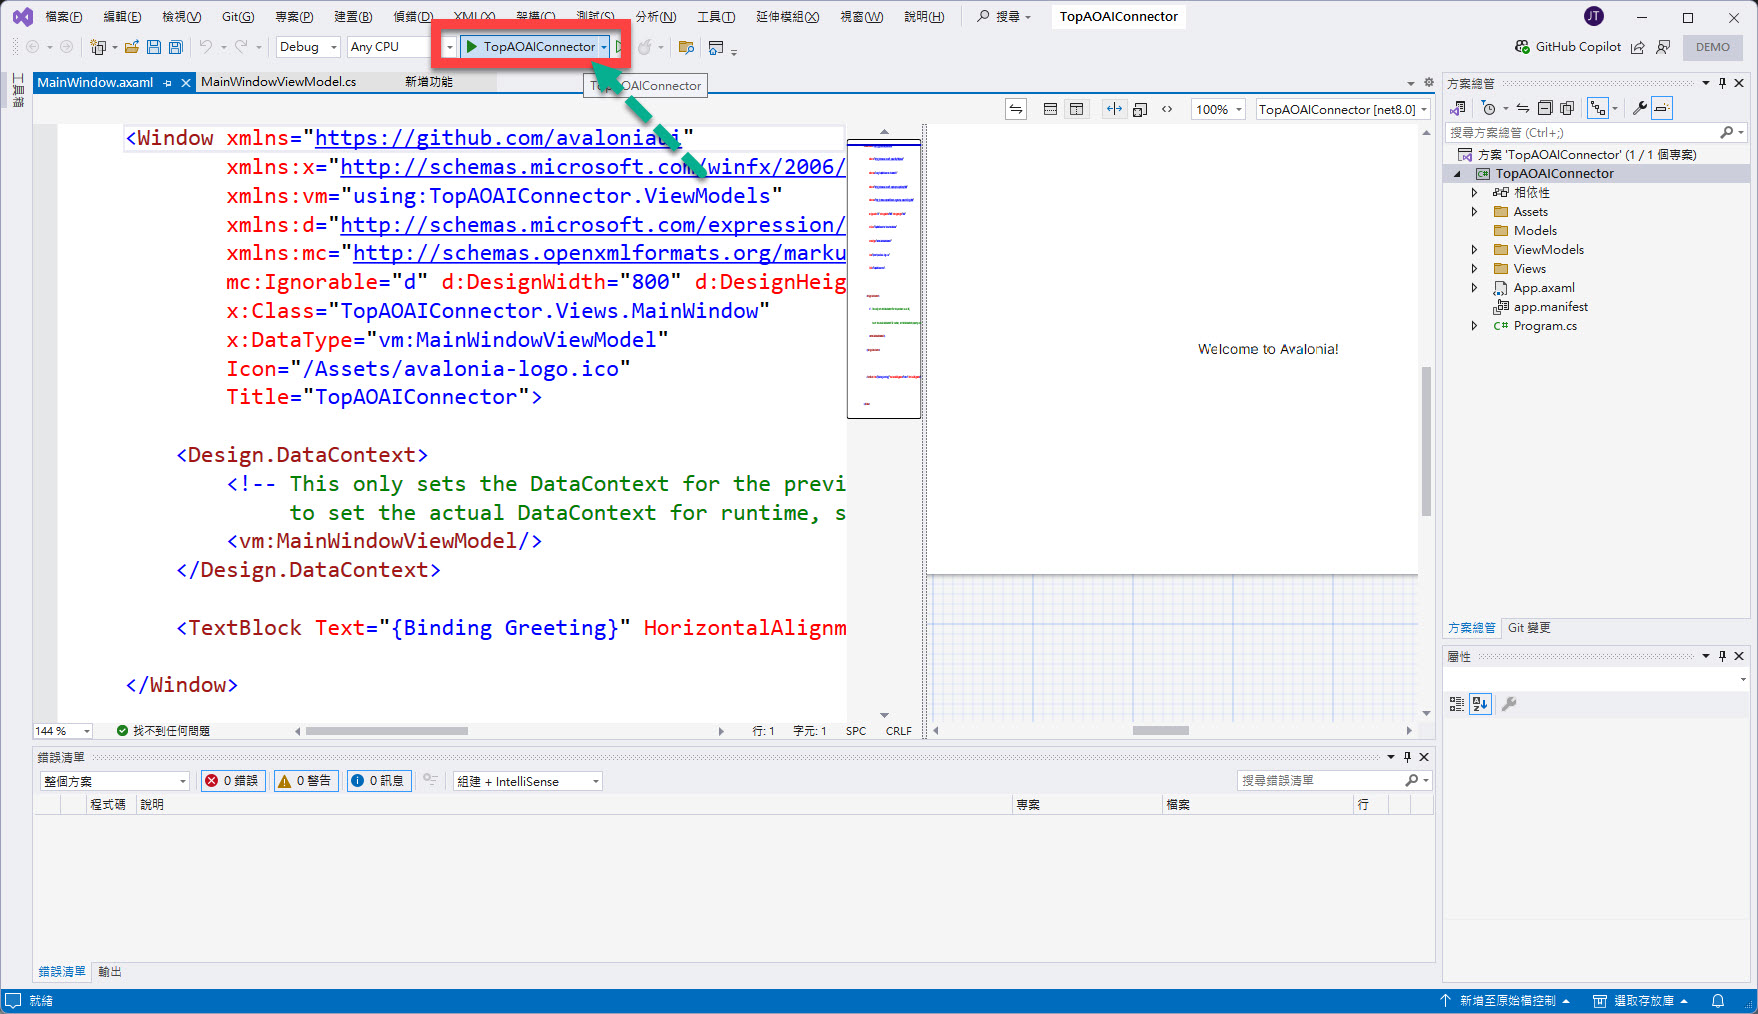The image size is (1758, 1014).
Task: Close the MainWindow.axaml tab
Action: 186,83
